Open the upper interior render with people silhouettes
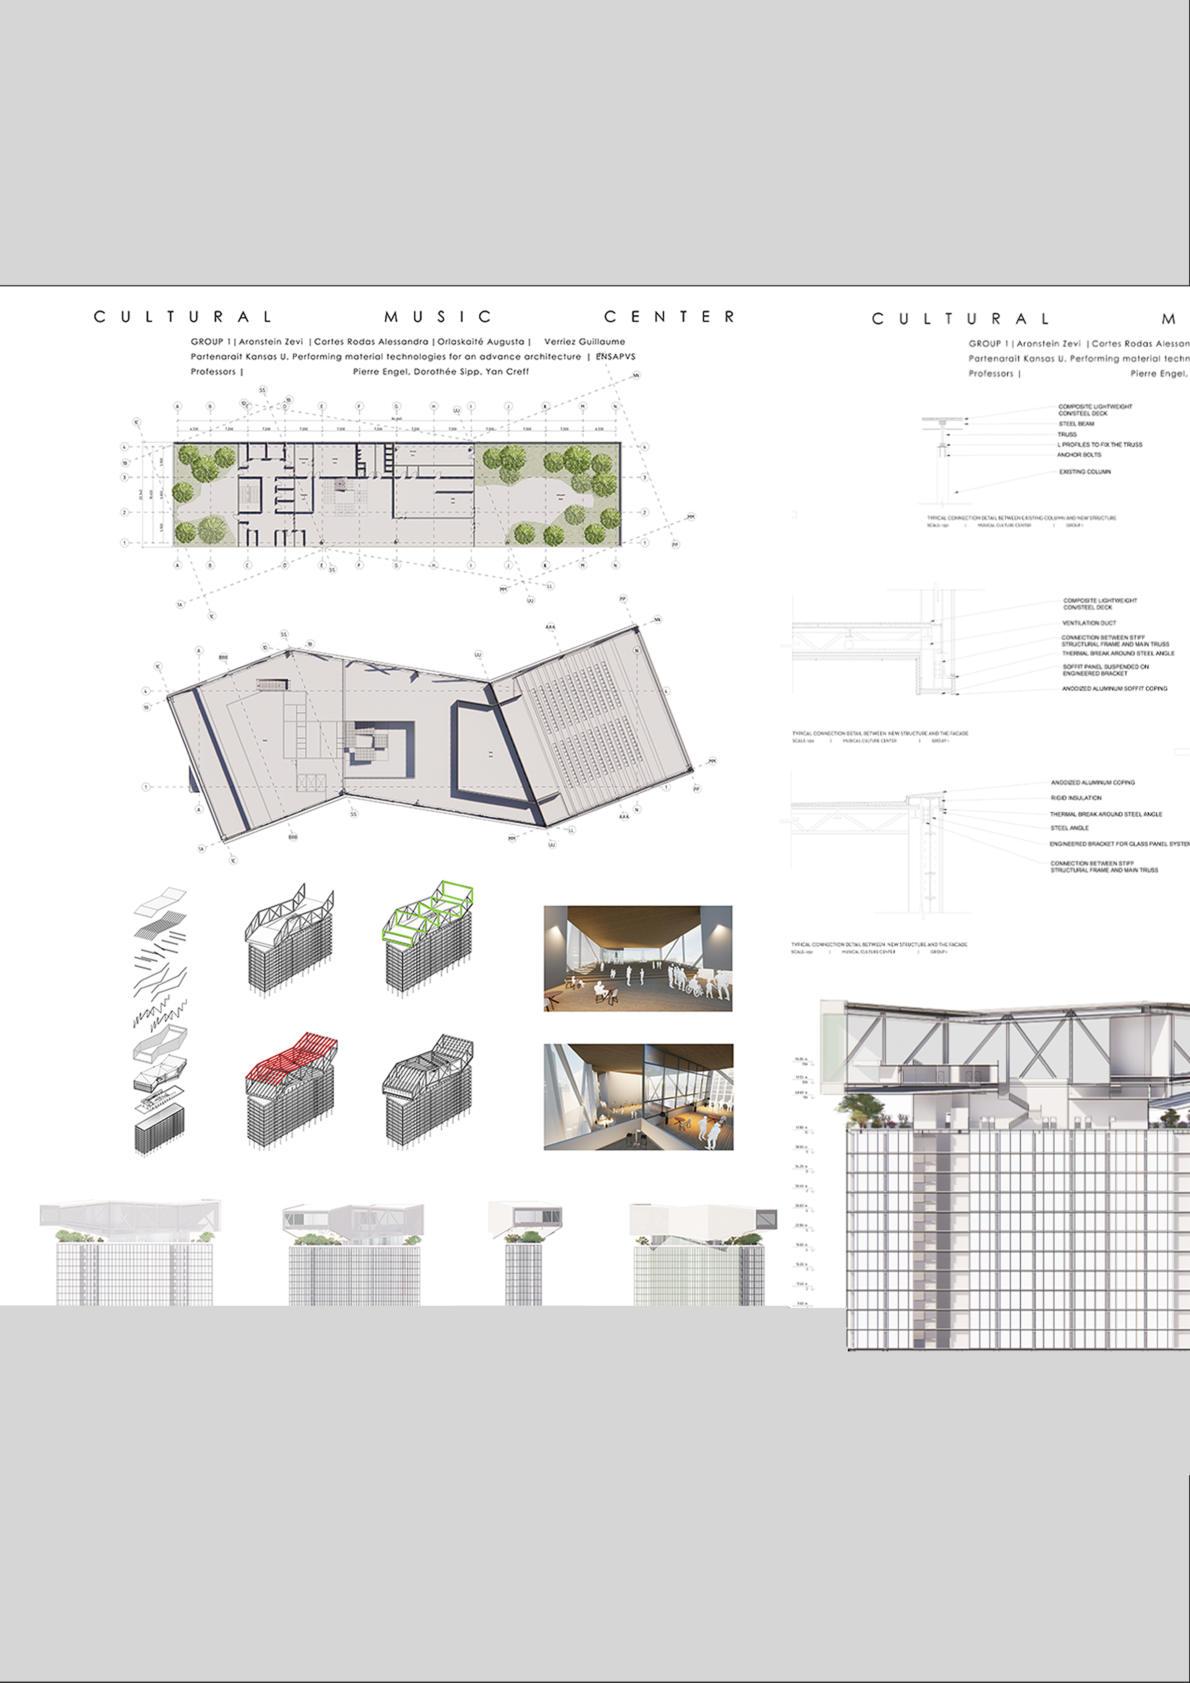Viewport: 1190px width, 1683px height. coord(638,958)
